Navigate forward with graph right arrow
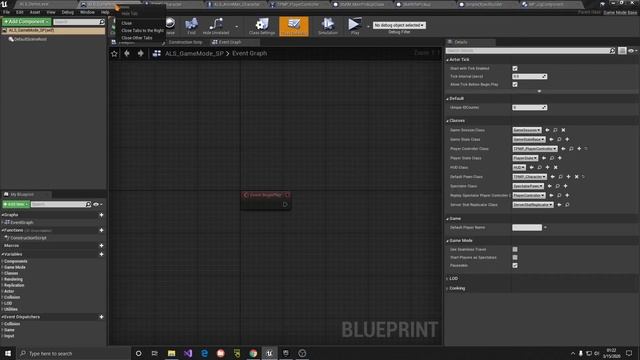 coord(140,53)
